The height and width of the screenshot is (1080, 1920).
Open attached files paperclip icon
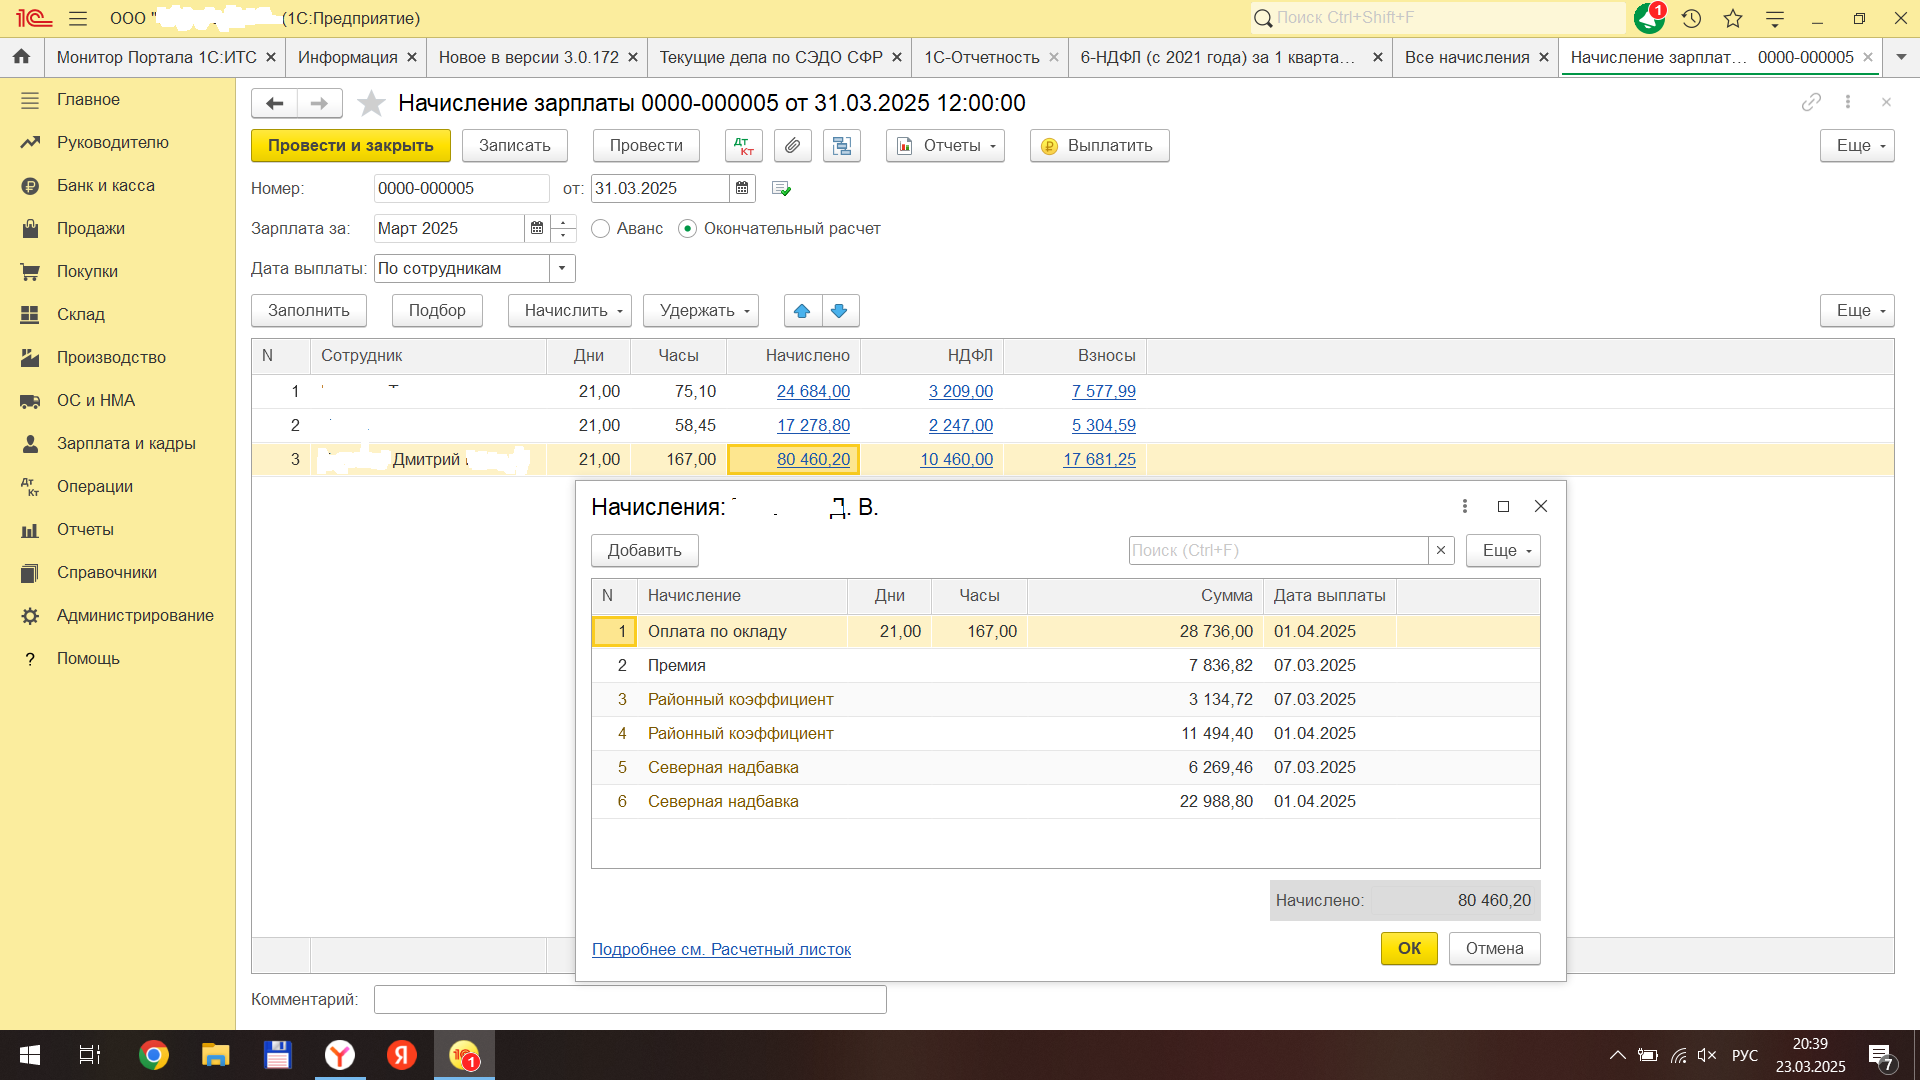[x=792, y=146]
